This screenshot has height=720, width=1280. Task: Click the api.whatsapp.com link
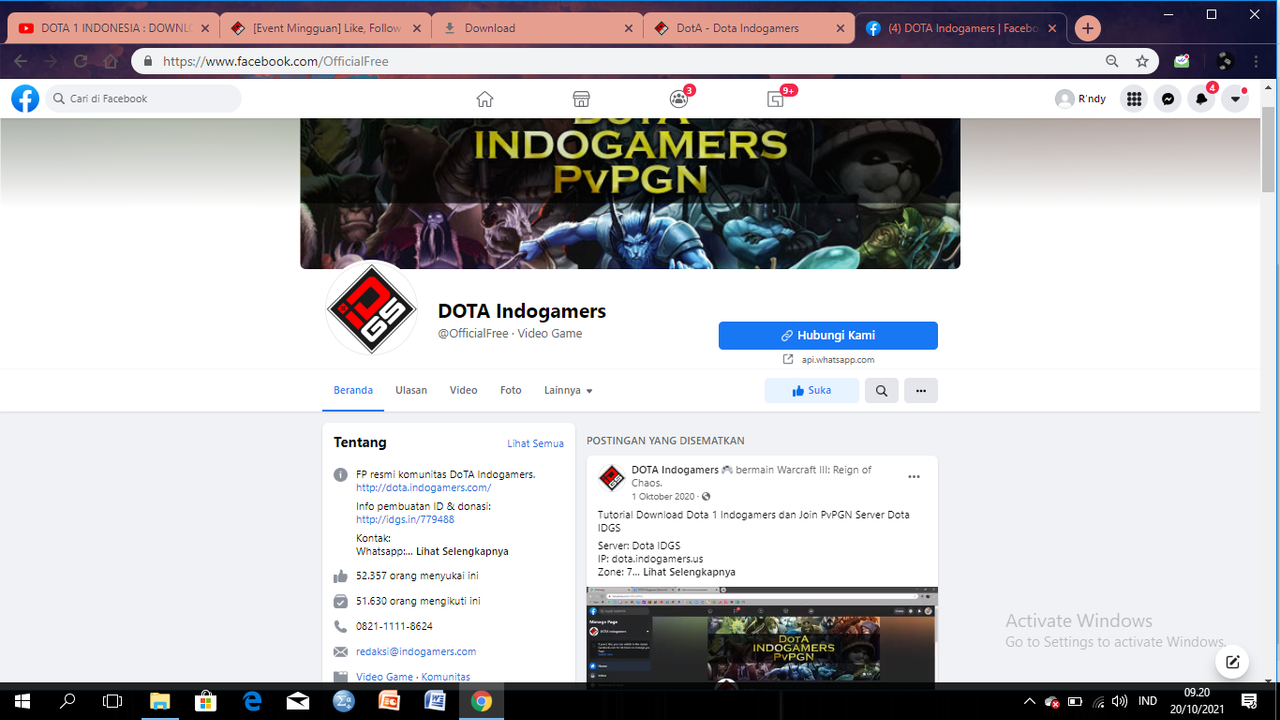click(838, 360)
